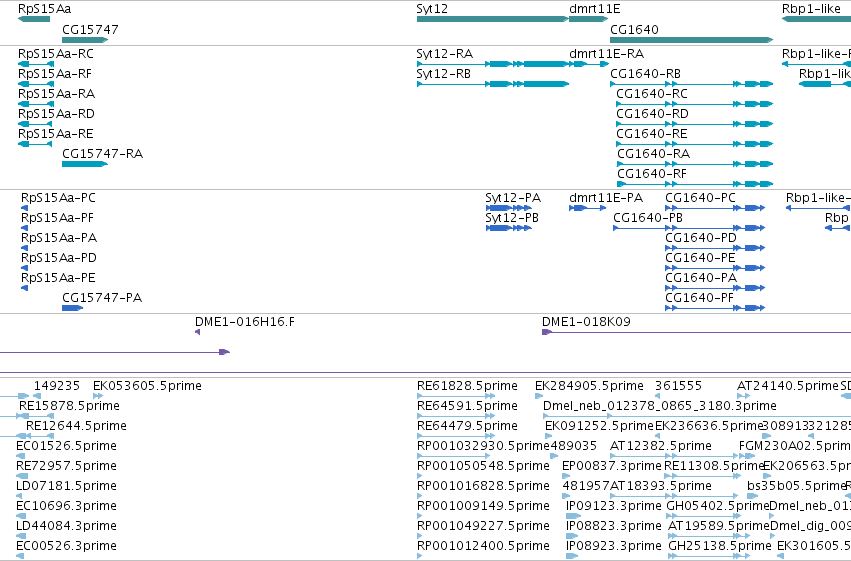Open the dmrt11E-RA transcript
The height and width of the screenshot is (561, 851).
pos(589,64)
